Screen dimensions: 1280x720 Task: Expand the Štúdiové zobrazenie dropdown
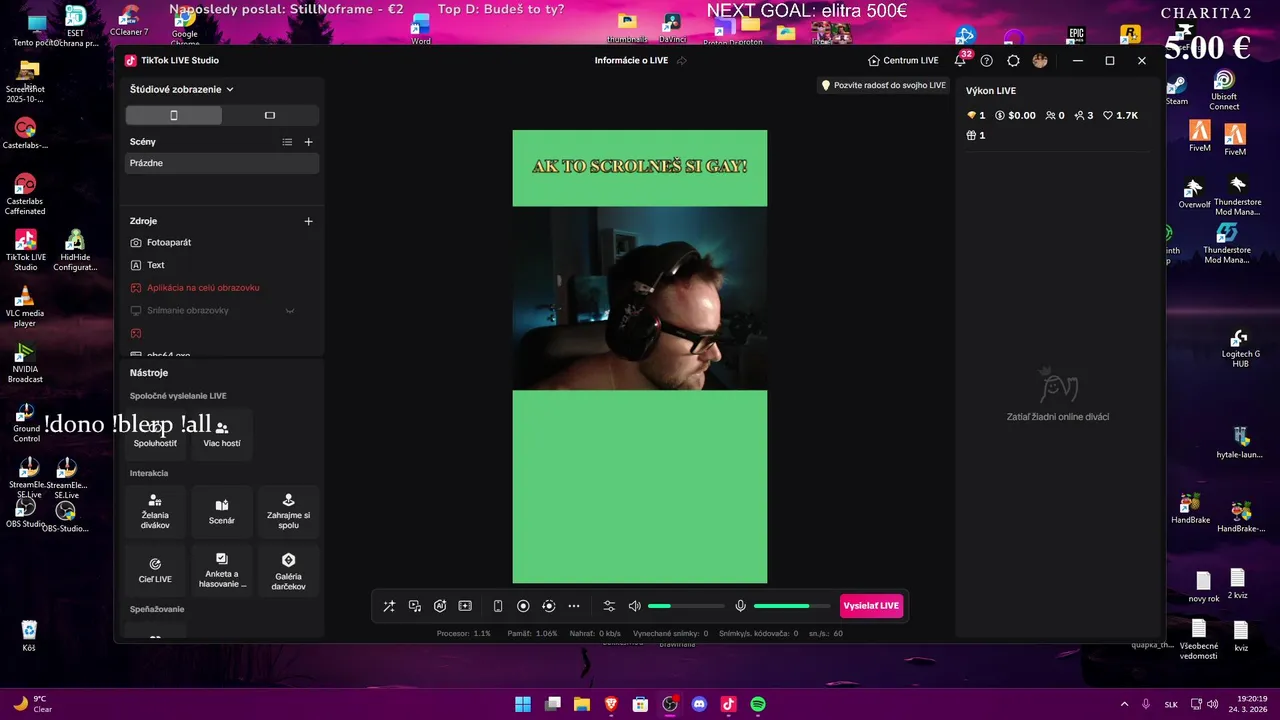point(182,89)
